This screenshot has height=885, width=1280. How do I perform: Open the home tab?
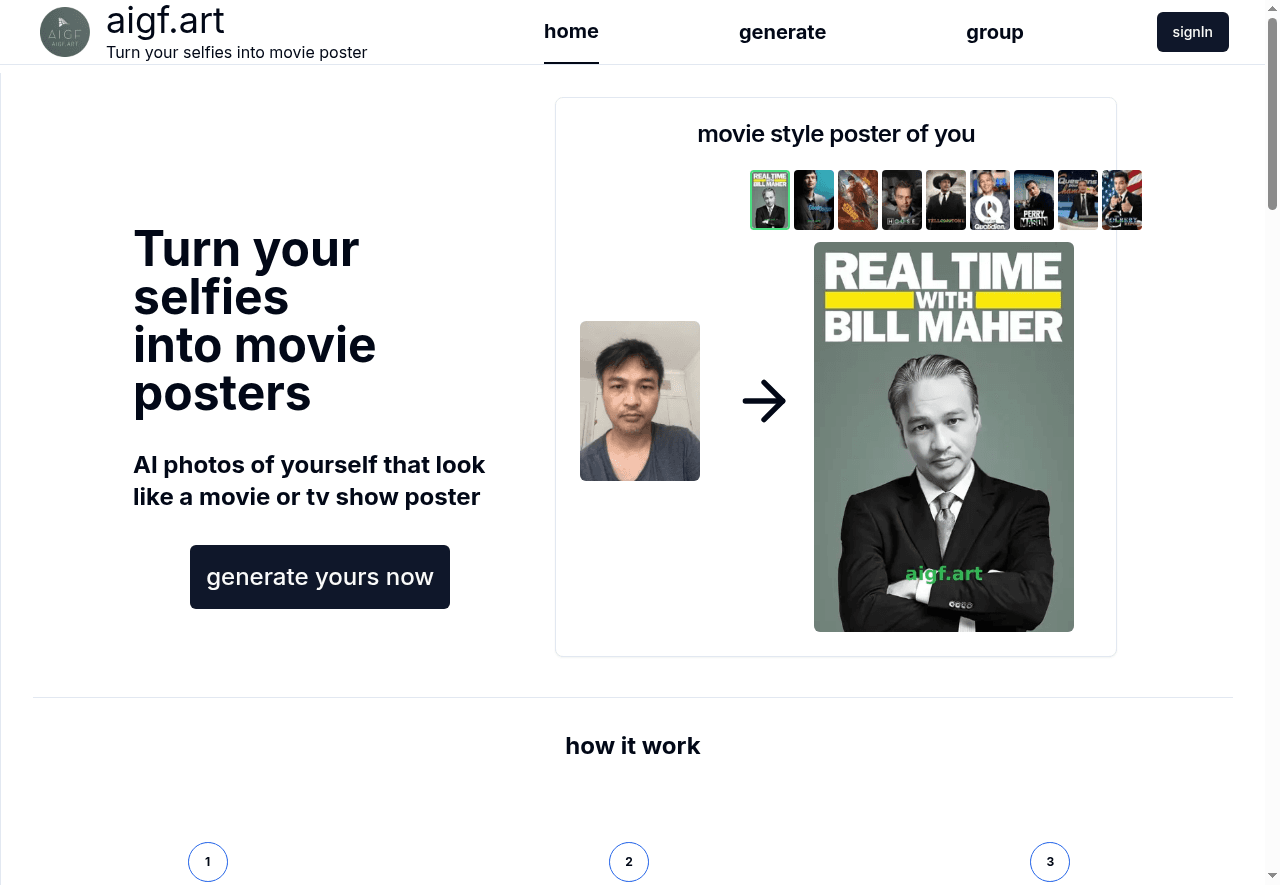(x=571, y=32)
